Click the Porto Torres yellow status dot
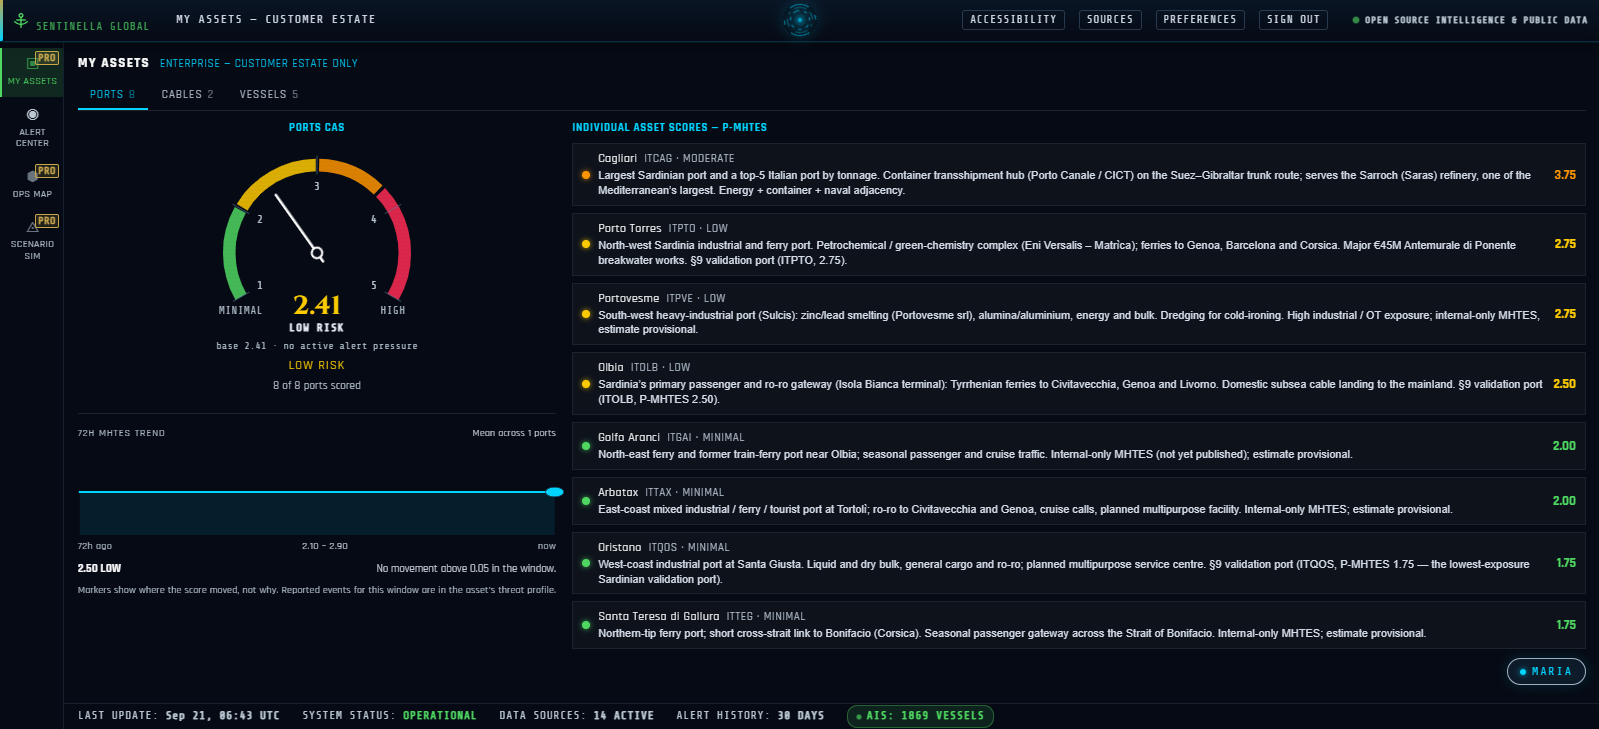The image size is (1599, 729). coord(586,244)
